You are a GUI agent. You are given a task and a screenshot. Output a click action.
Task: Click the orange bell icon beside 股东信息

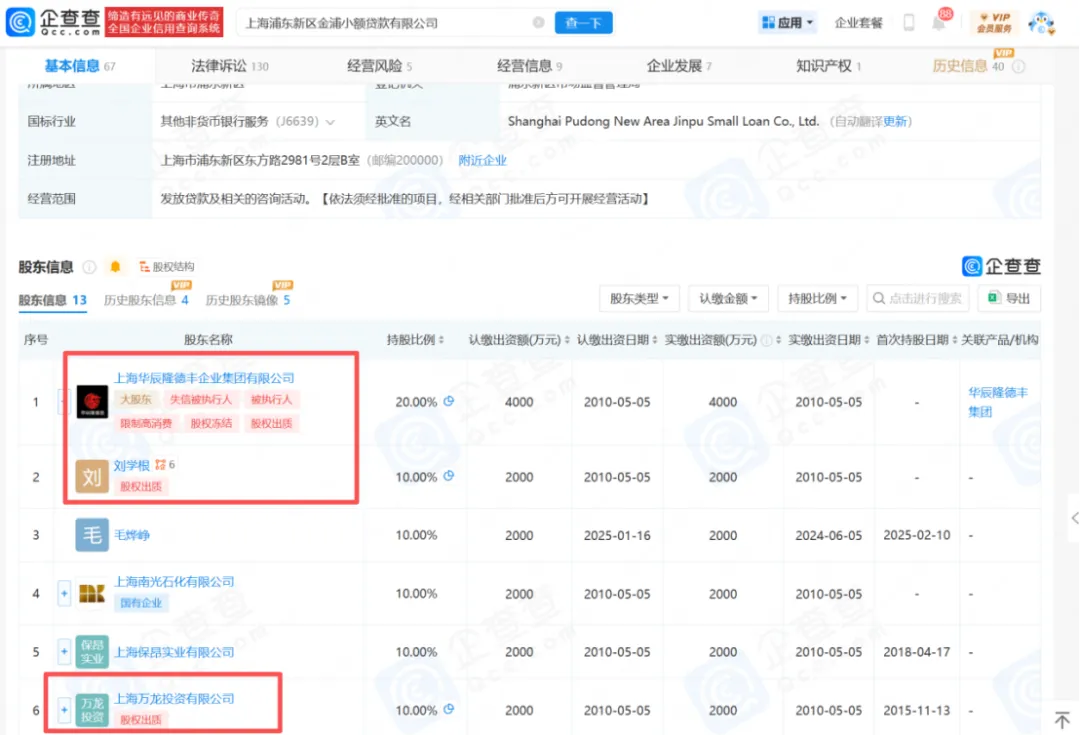click(x=115, y=267)
